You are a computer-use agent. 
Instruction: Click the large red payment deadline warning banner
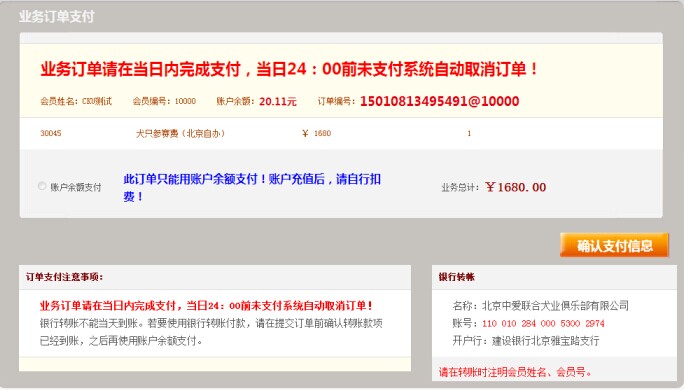click(290, 69)
